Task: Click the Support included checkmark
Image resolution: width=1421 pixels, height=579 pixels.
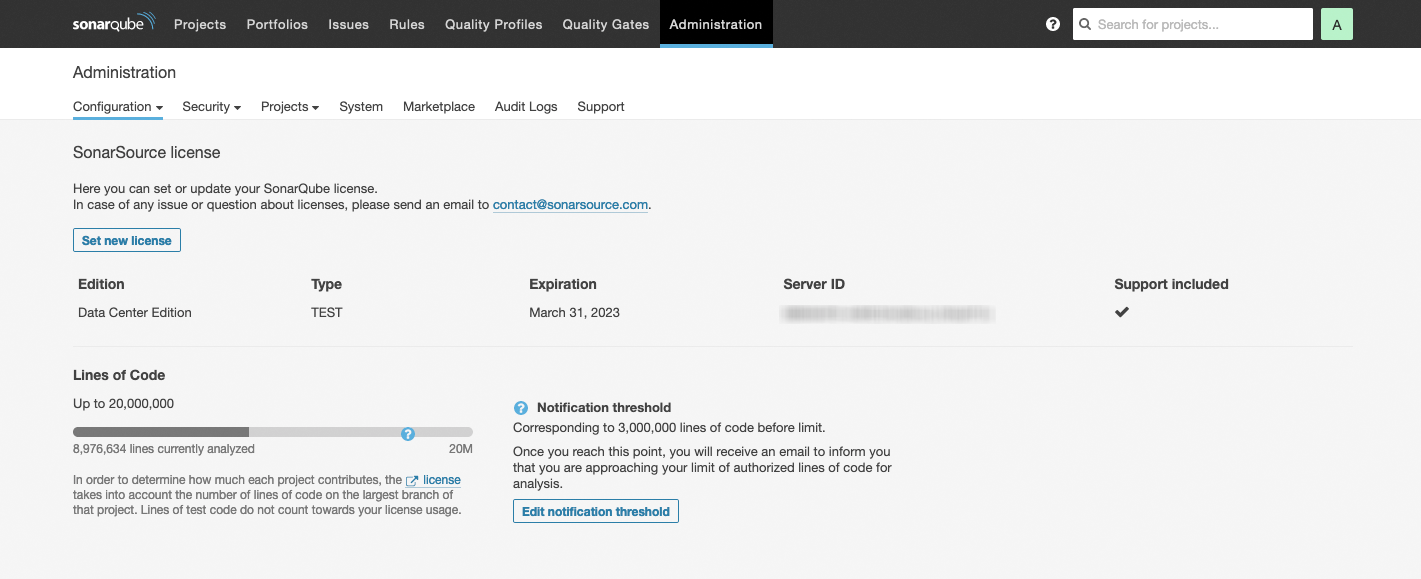Action: click(1121, 311)
